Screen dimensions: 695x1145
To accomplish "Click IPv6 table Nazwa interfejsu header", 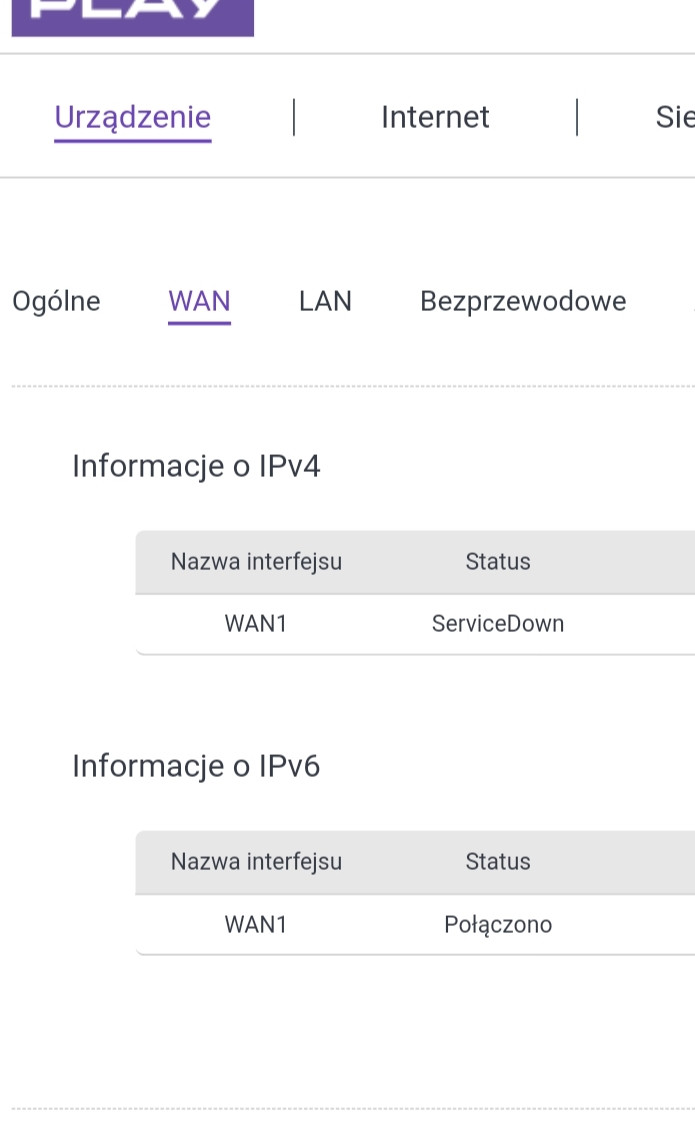I will tap(256, 862).
